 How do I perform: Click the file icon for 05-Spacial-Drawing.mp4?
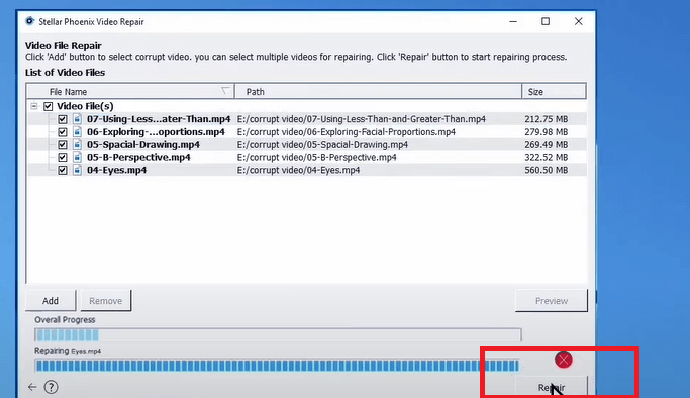[77, 144]
